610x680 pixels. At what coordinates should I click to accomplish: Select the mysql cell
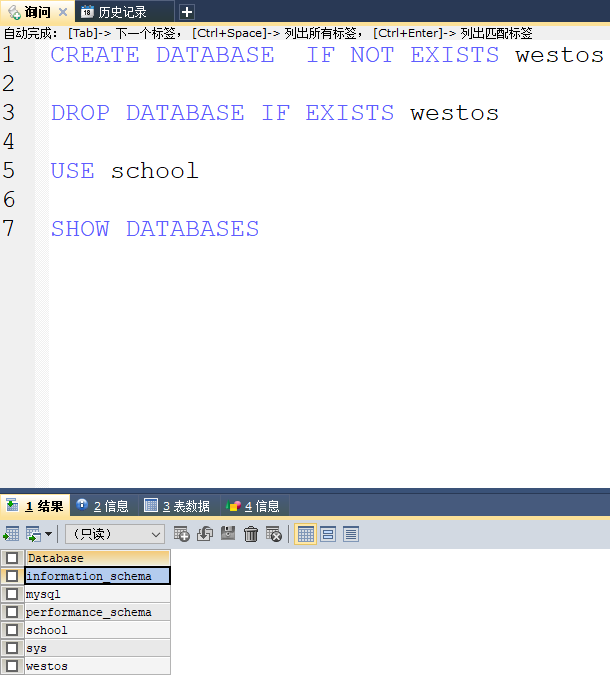tap(98, 594)
